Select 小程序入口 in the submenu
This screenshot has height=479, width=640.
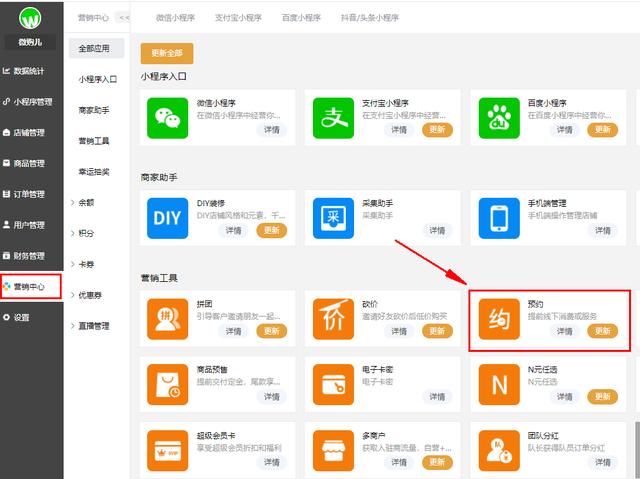[x=97, y=79]
